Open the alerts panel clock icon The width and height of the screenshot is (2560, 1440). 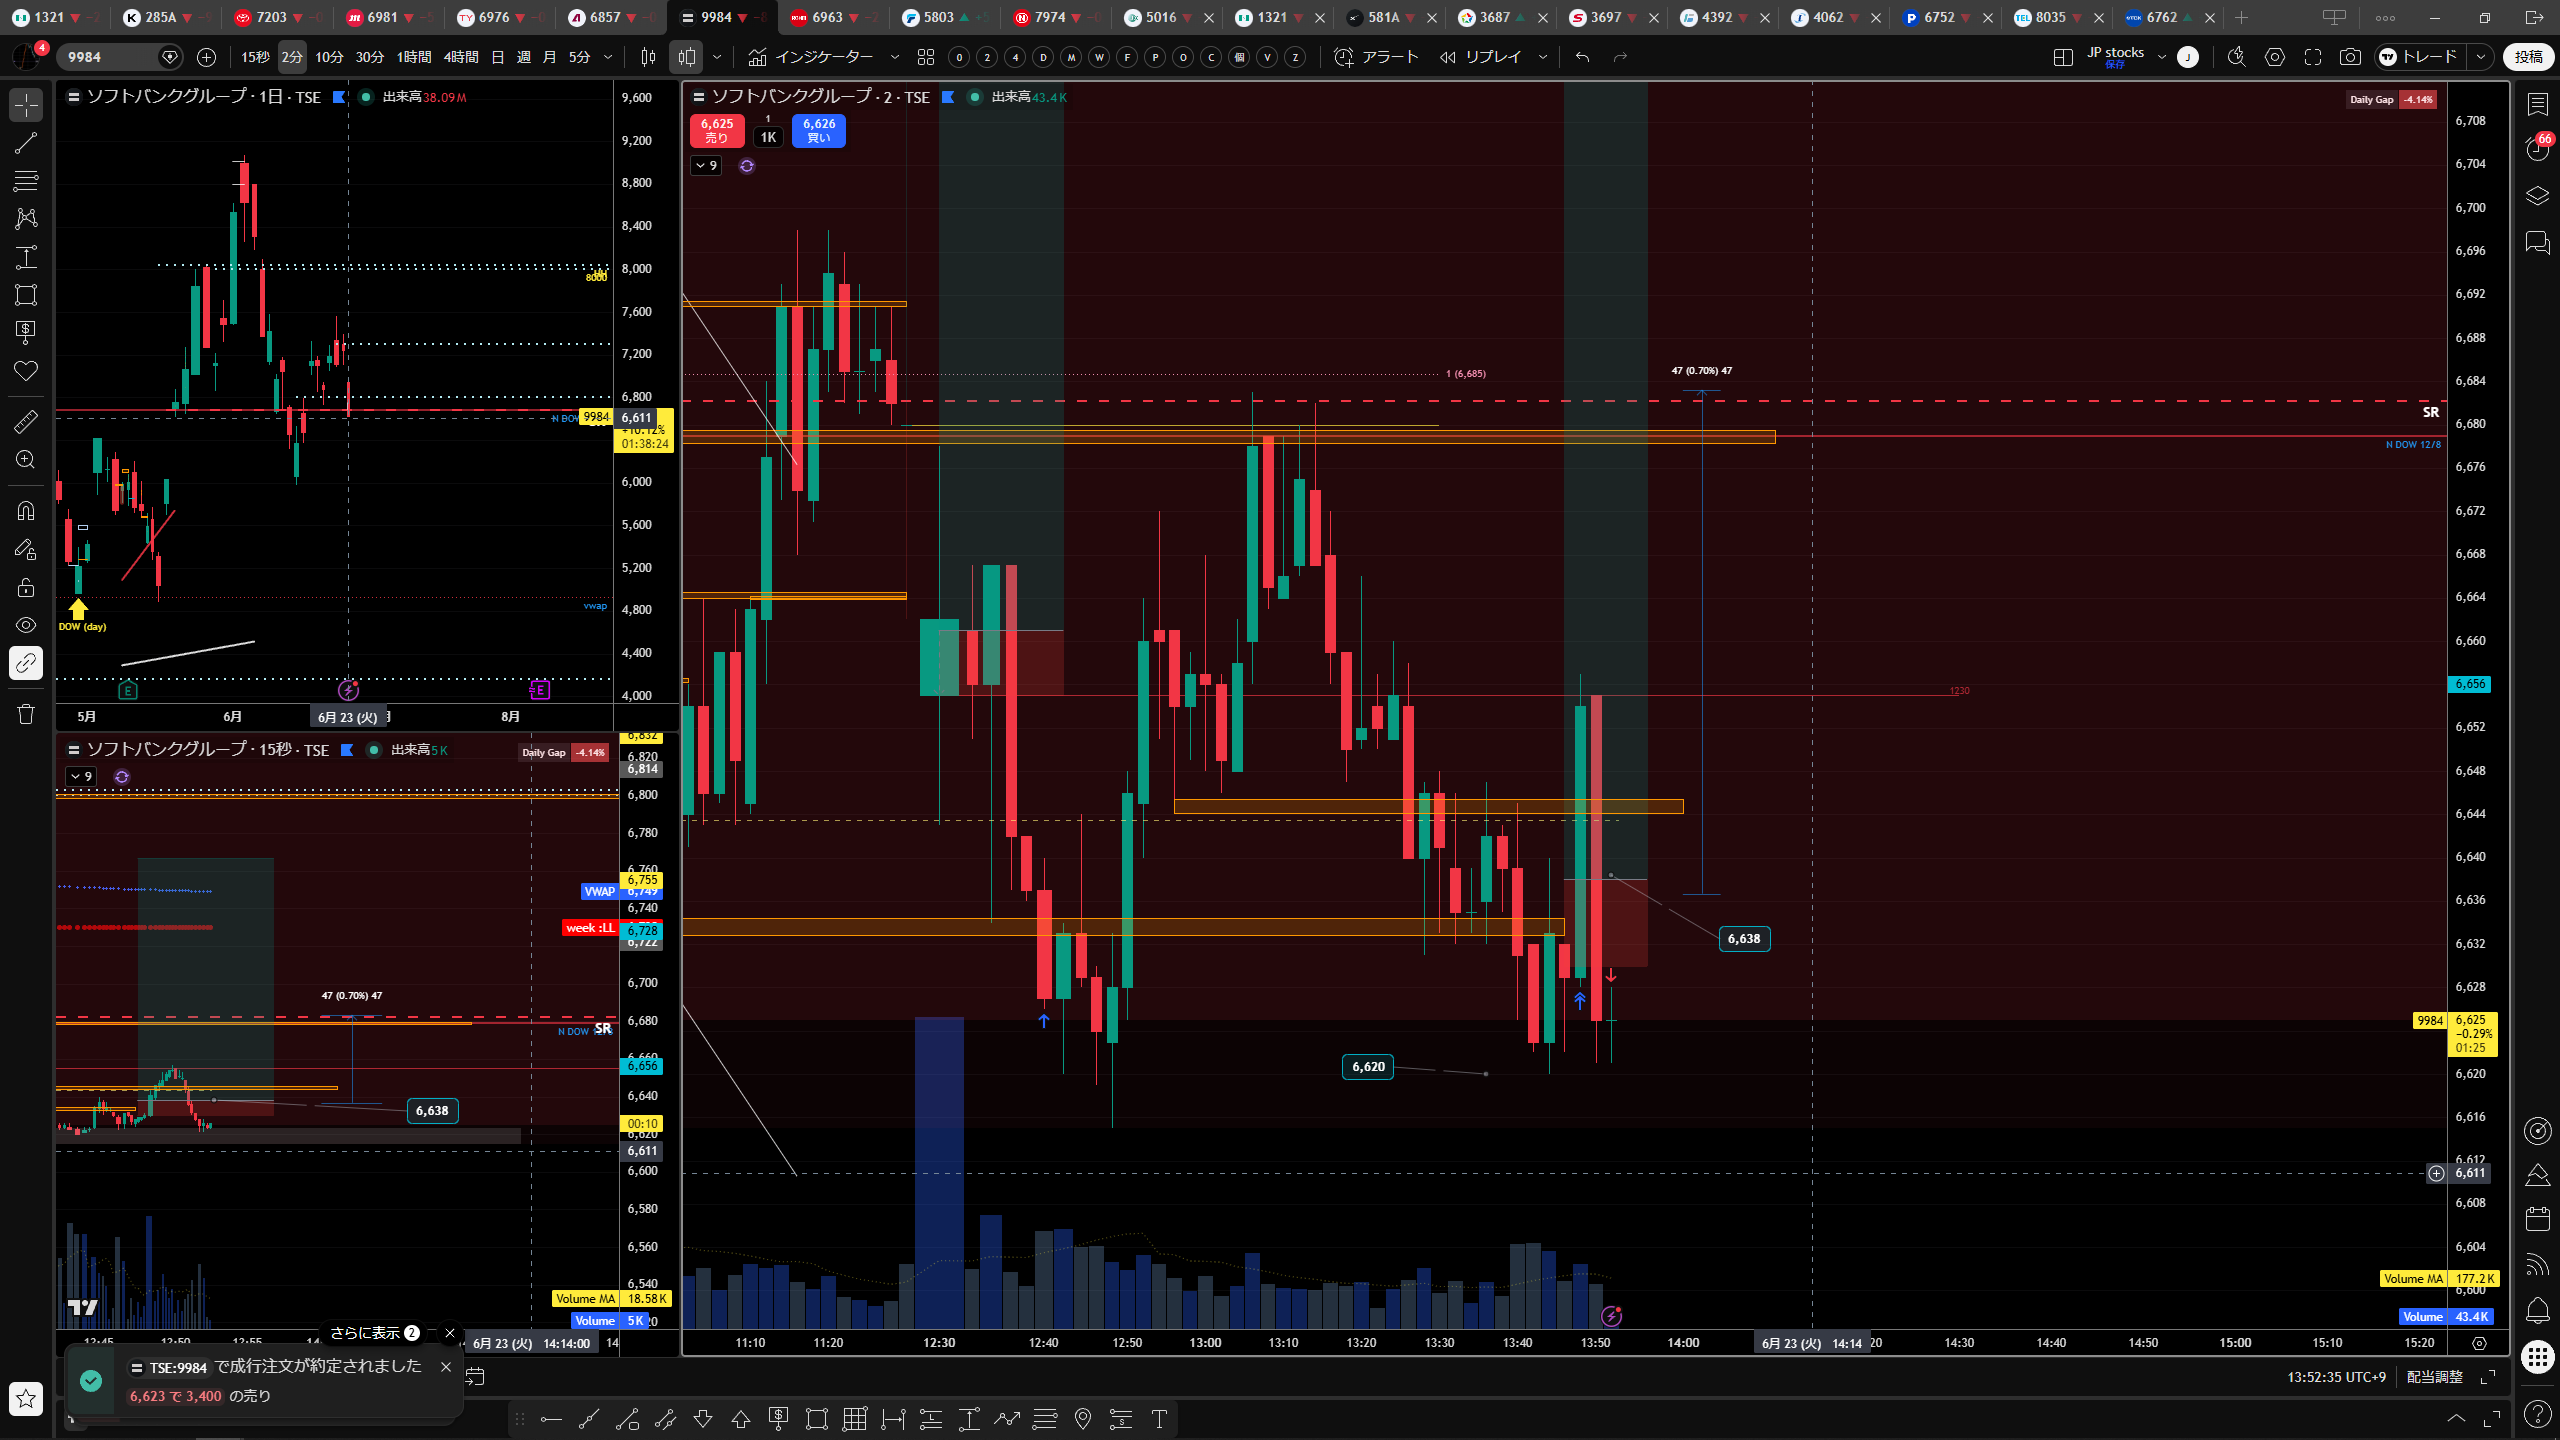pos(2538,149)
